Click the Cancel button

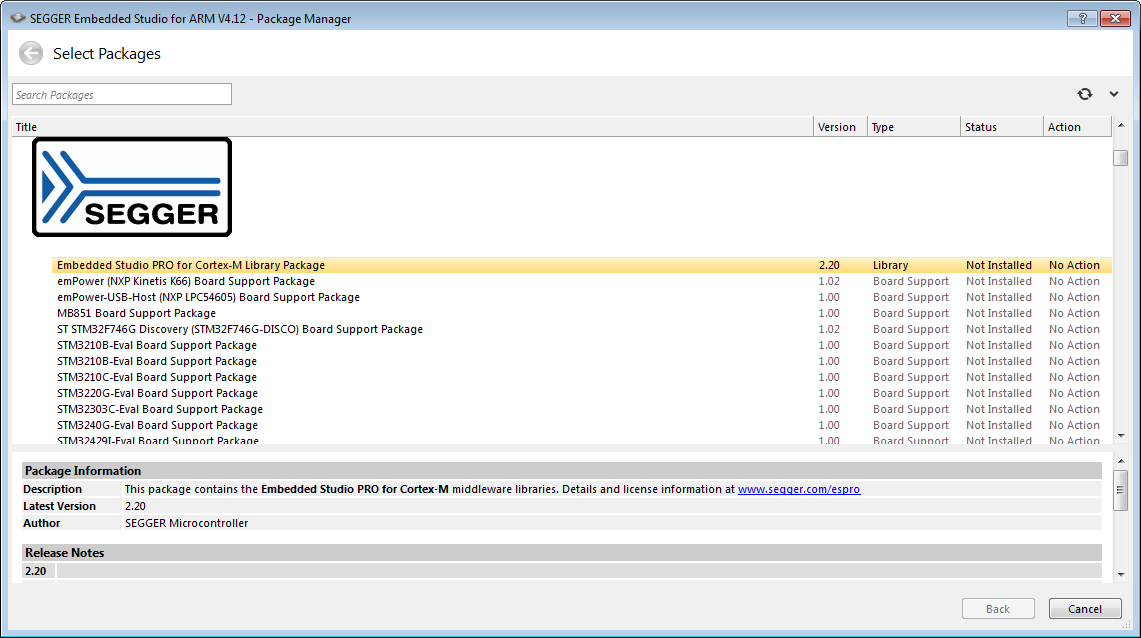point(1084,609)
